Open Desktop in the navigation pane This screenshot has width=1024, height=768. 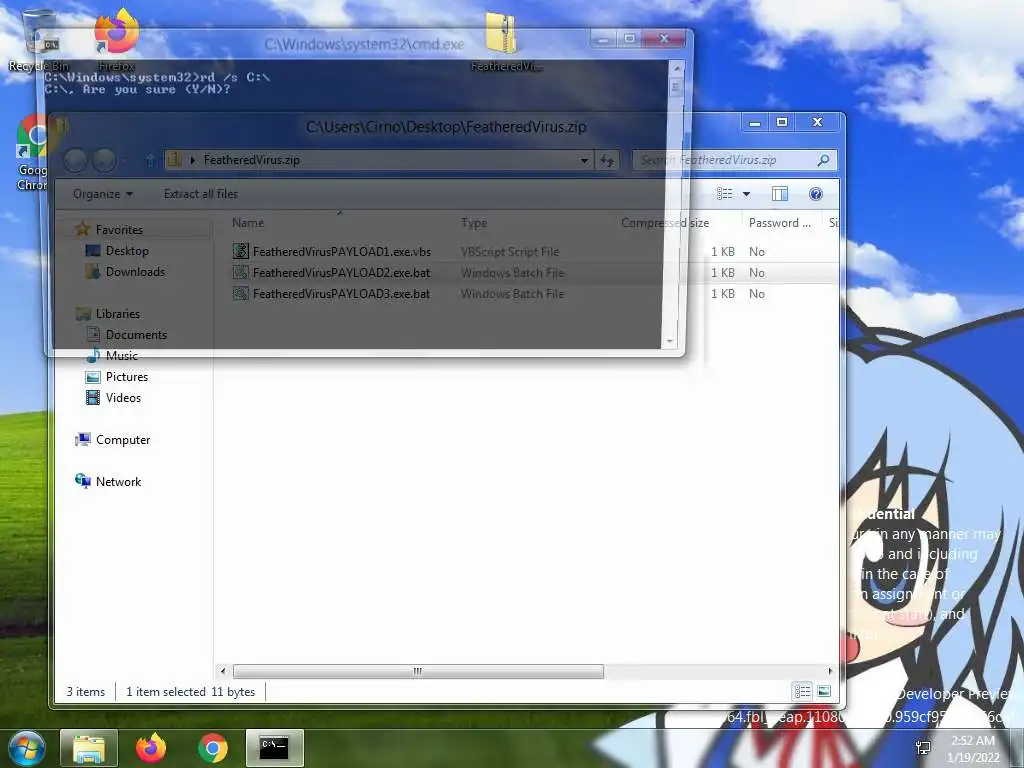tap(127, 251)
